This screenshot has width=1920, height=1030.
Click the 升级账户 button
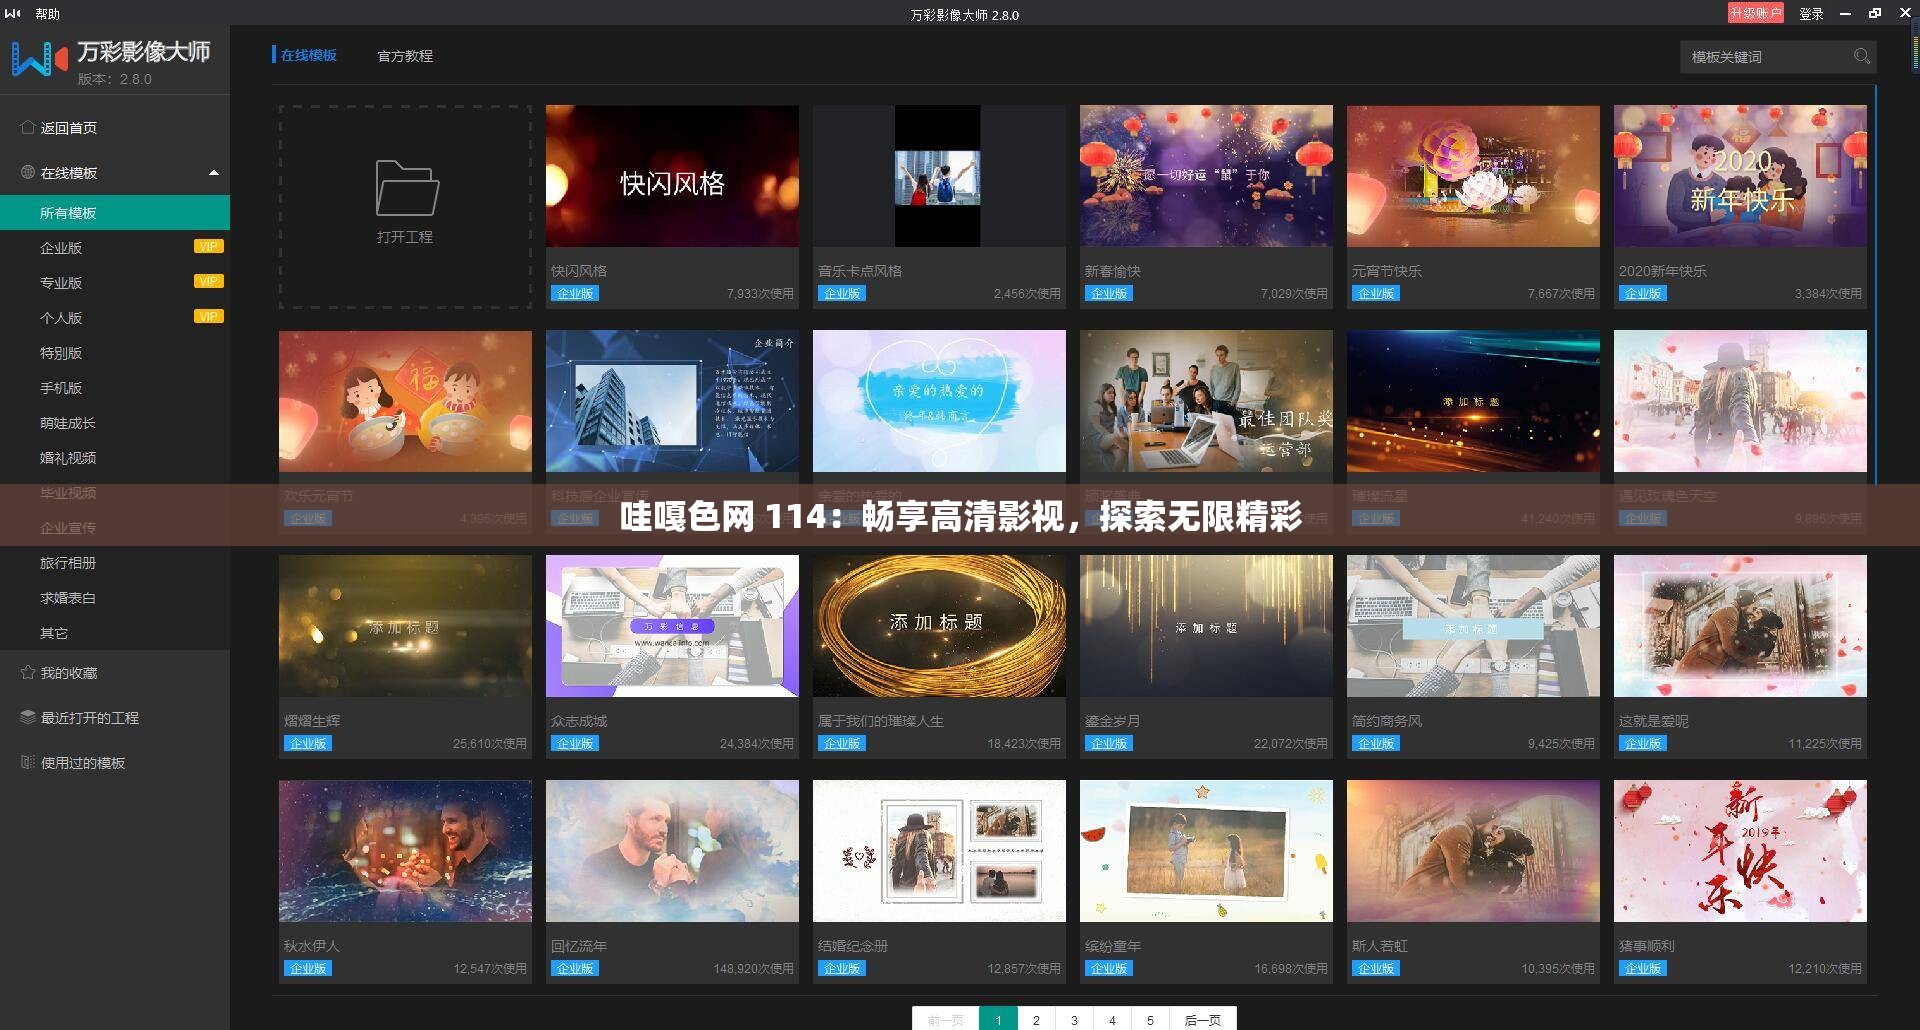pyautogui.click(x=1755, y=13)
